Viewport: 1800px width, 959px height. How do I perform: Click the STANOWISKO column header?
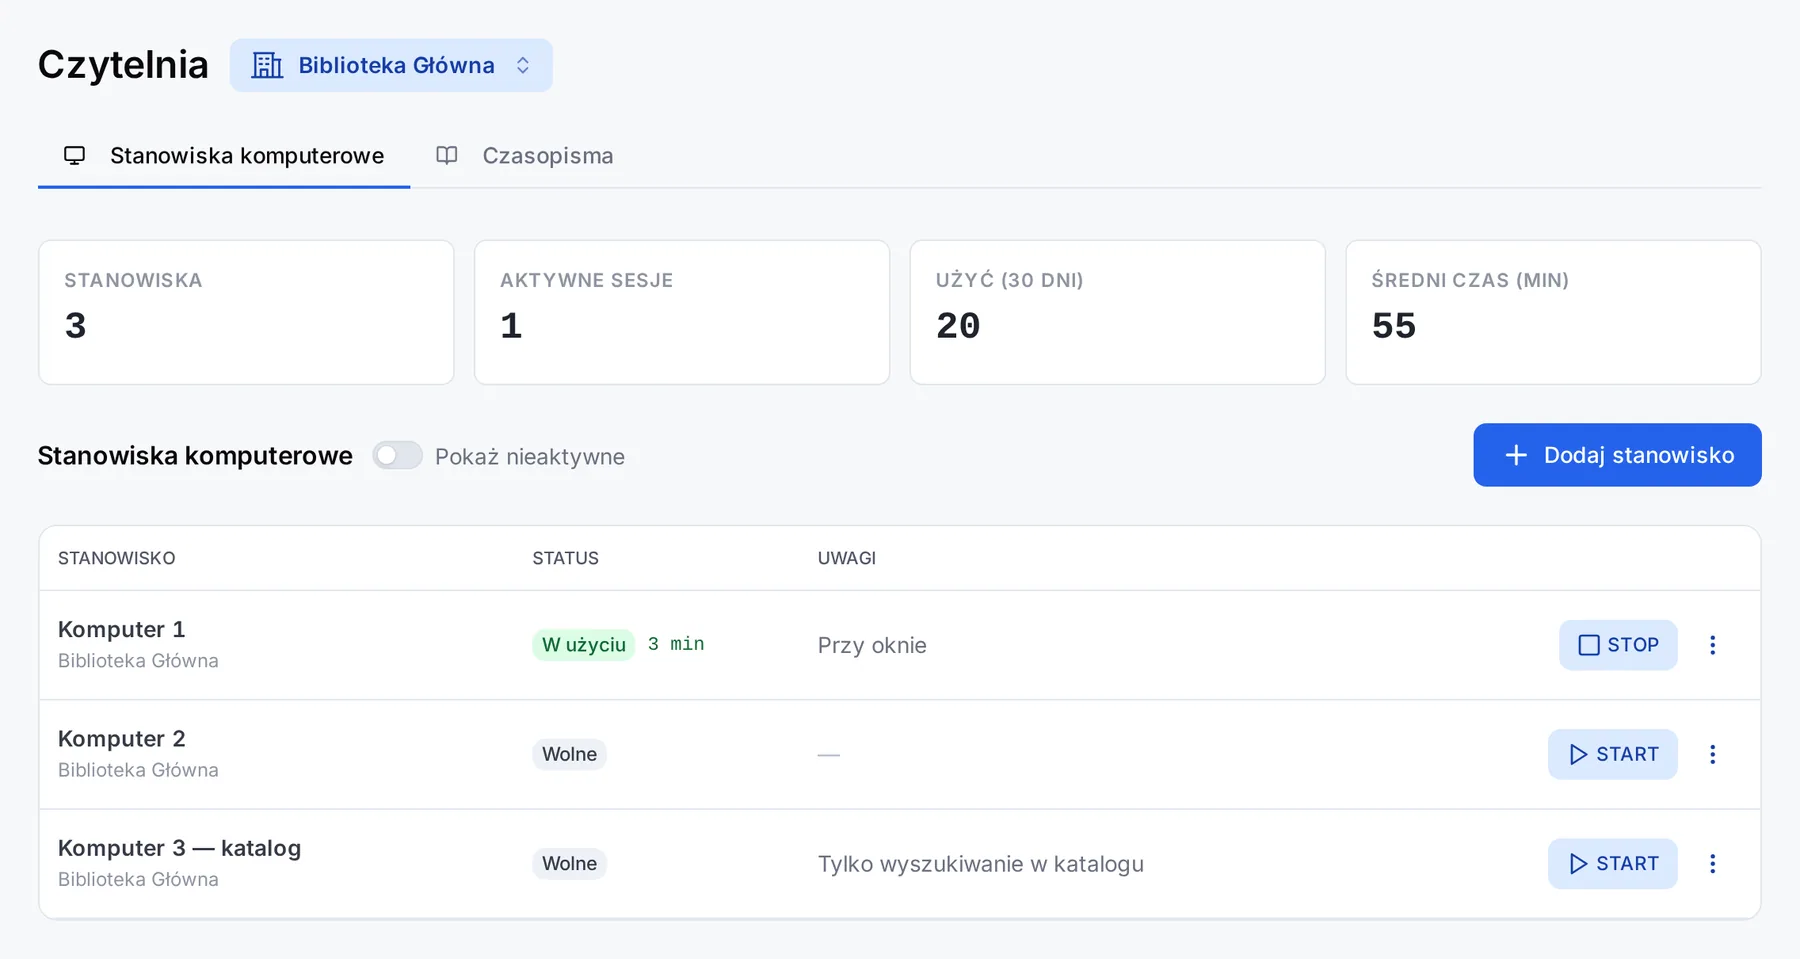pyautogui.click(x=116, y=558)
